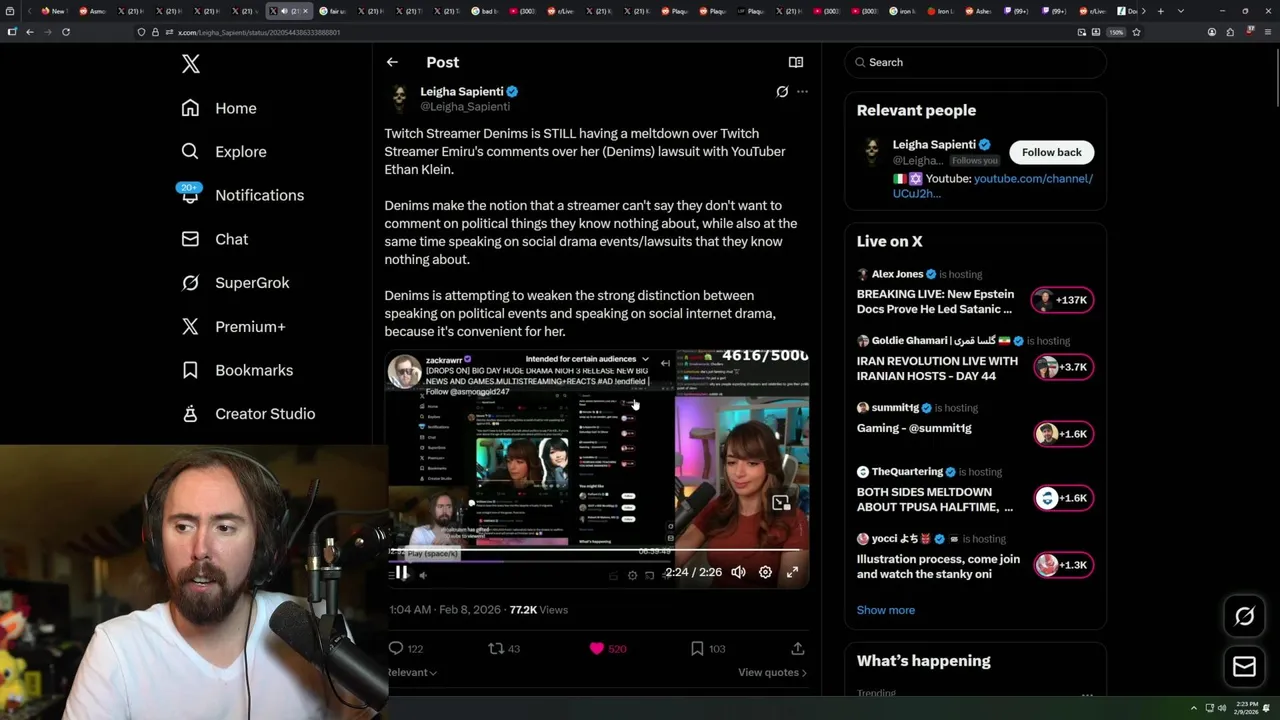Switch to the 'bad b' browser tab

pos(487,11)
